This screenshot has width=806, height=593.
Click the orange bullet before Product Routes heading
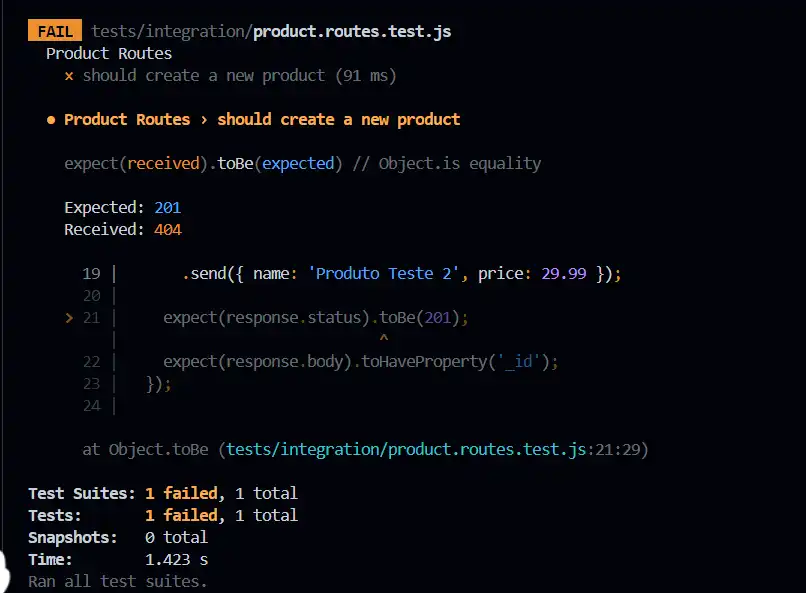click(x=51, y=120)
